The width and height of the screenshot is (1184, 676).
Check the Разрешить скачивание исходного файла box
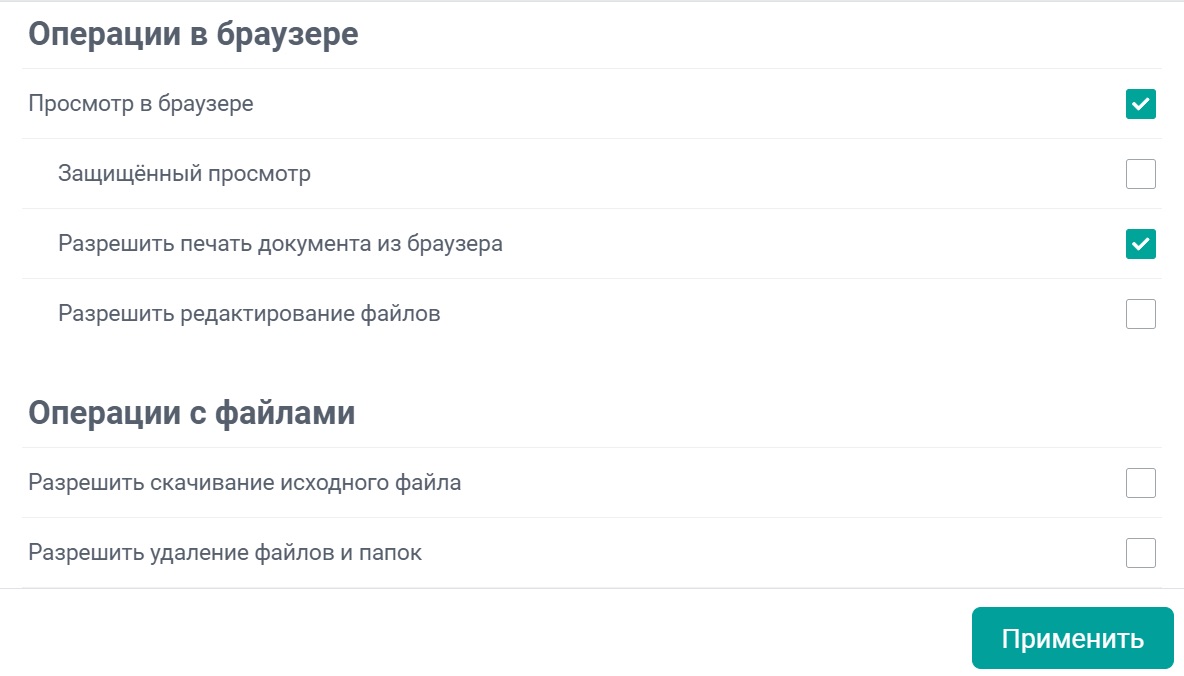click(x=1140, y=483)
